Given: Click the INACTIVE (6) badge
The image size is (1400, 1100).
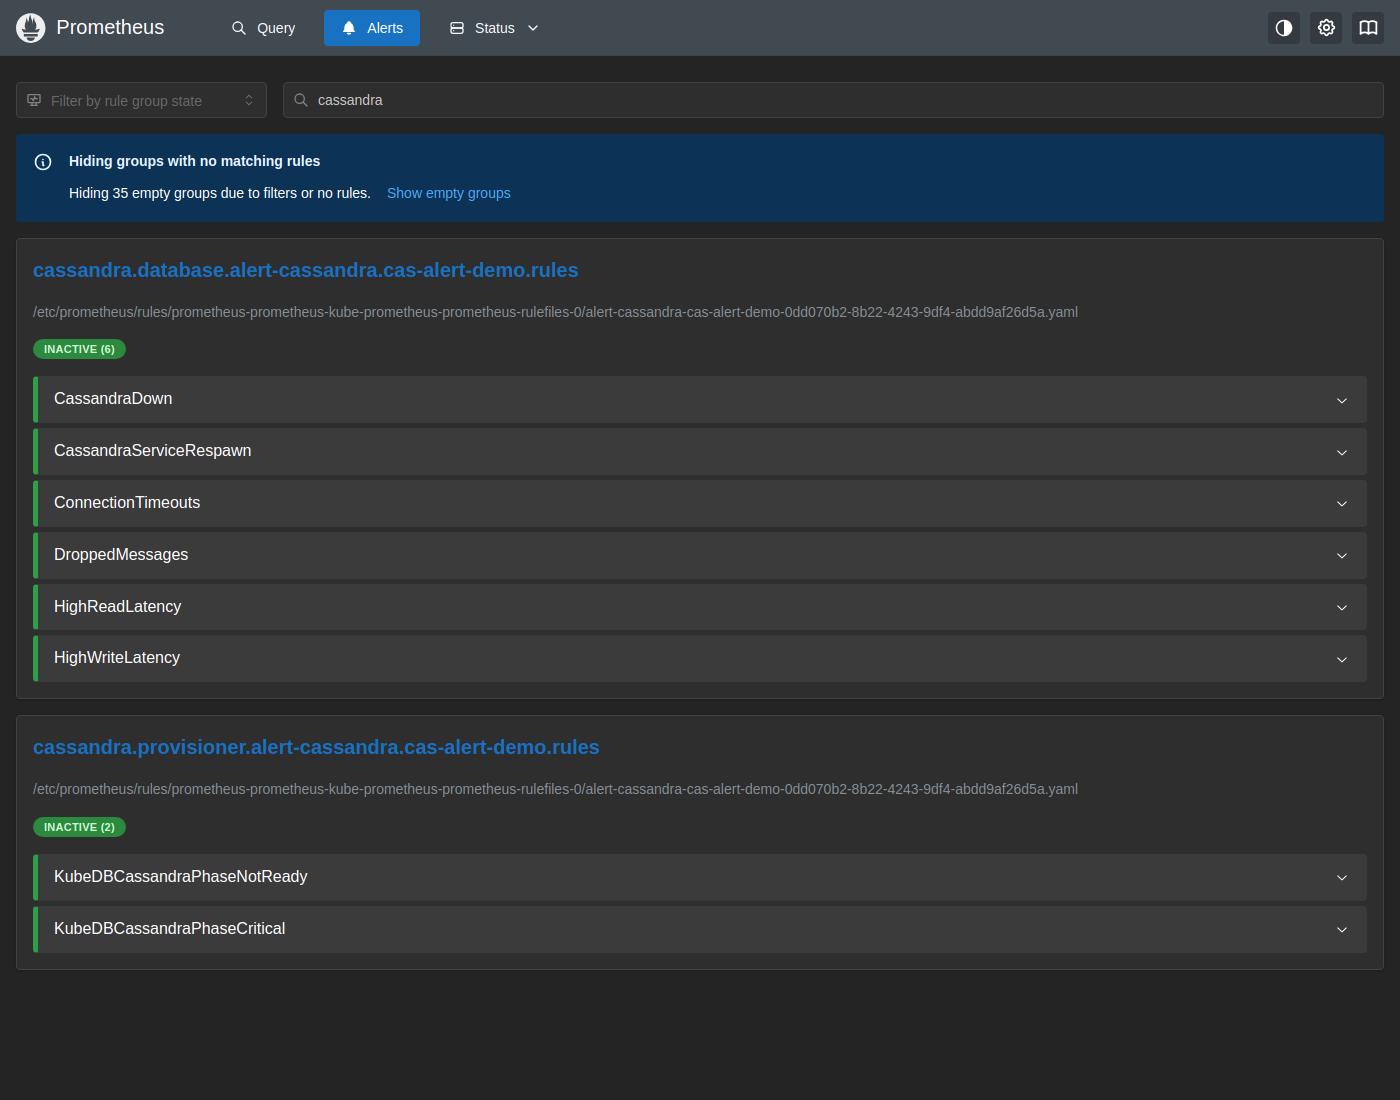Looking at the screenshot, I should click(79, 349).
